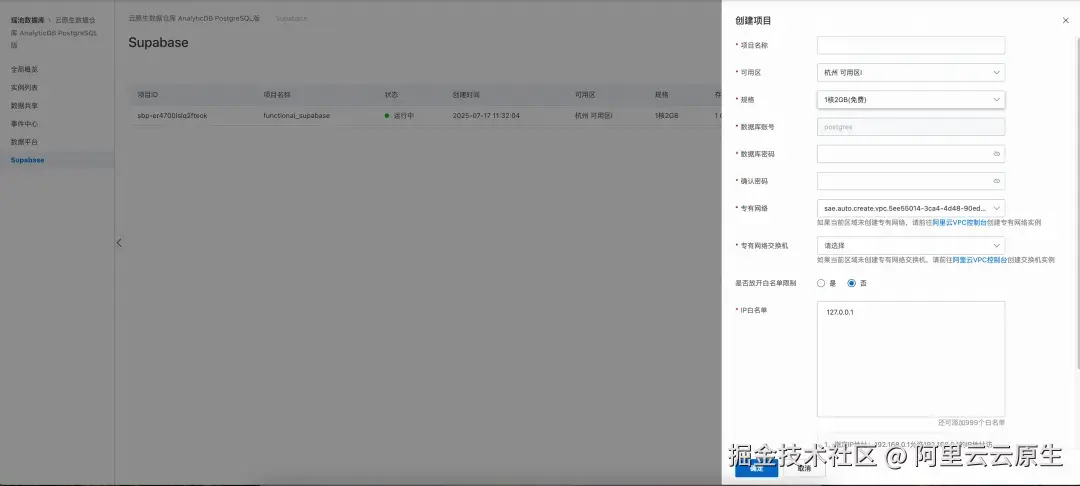The image size is (1080, 486).
Task: Click the 项目ID column header
Action: tap(147, 95)
